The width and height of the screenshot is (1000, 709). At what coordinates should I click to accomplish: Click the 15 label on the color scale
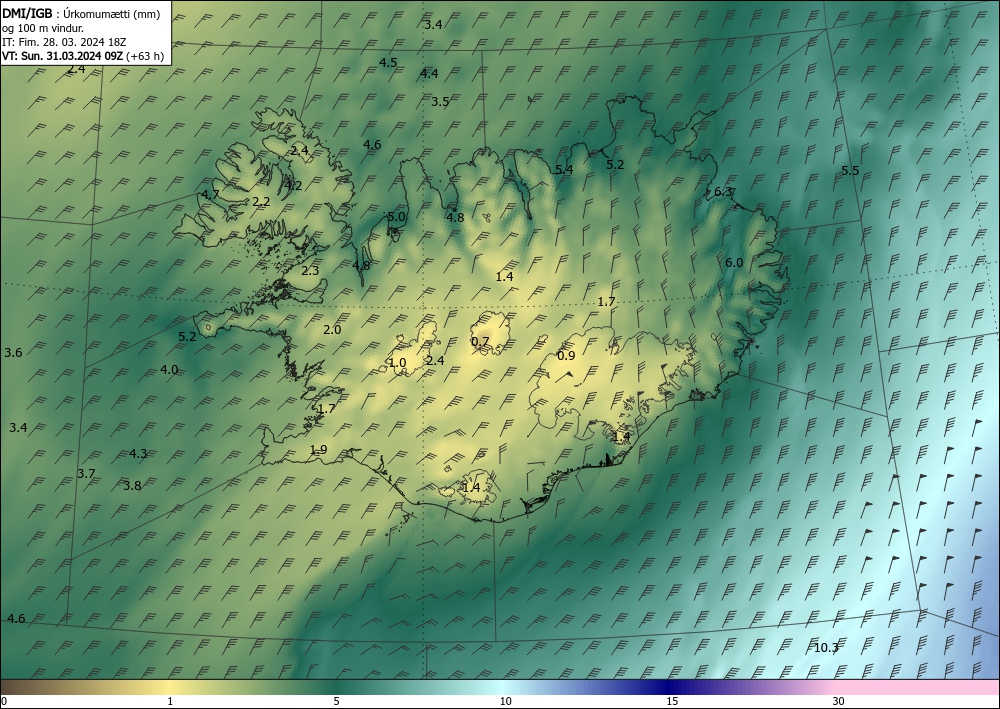click(672, 702)
